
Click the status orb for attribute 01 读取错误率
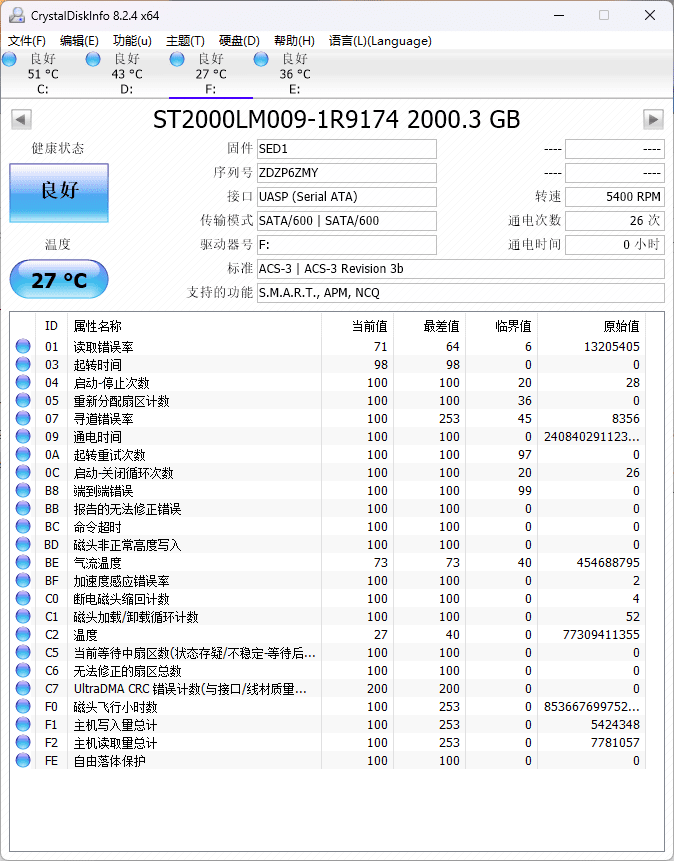click(x=23, y=346)
